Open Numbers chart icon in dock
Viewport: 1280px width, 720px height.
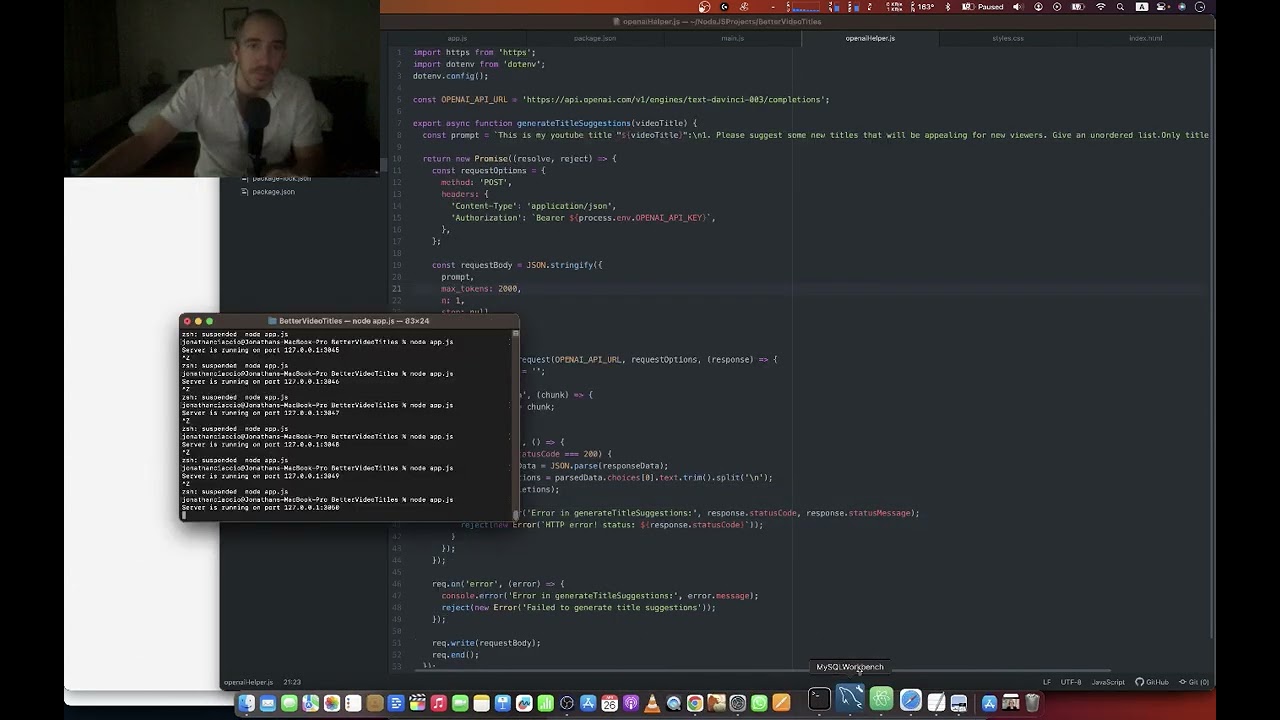[545, 703]
